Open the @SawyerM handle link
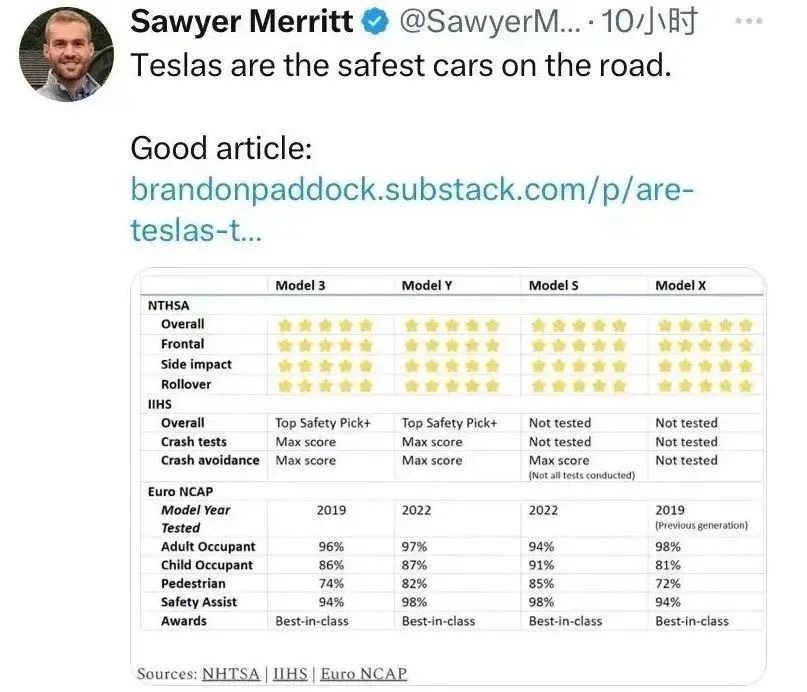The height and width of the screenshot is (692, 807). pyautogui.click(x=490, y=22)
